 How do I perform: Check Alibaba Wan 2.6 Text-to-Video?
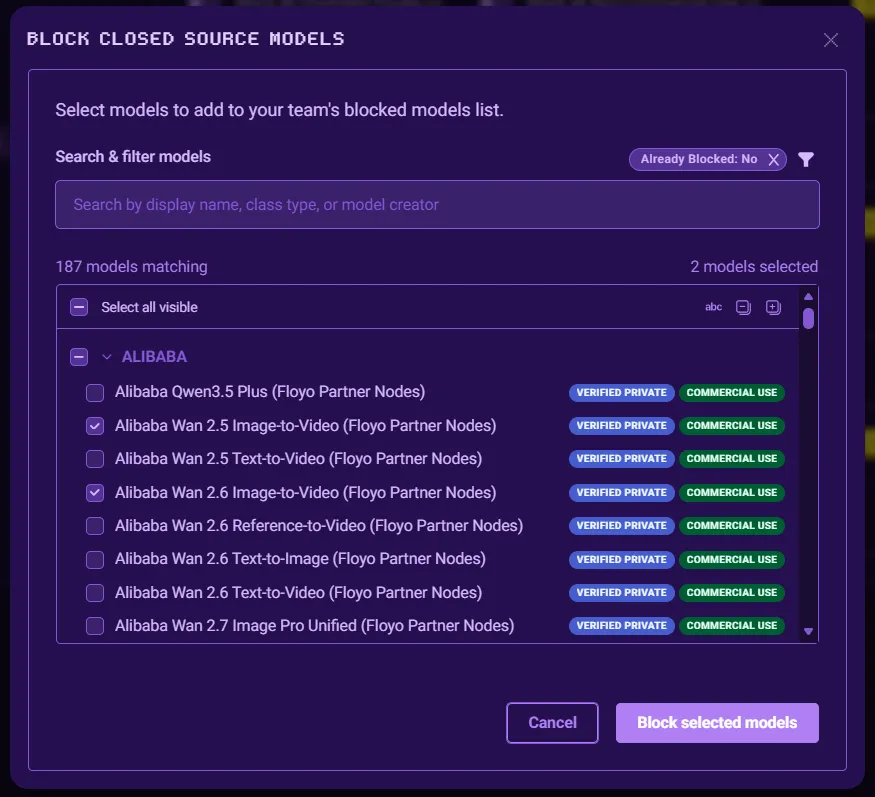coord(95,593)
